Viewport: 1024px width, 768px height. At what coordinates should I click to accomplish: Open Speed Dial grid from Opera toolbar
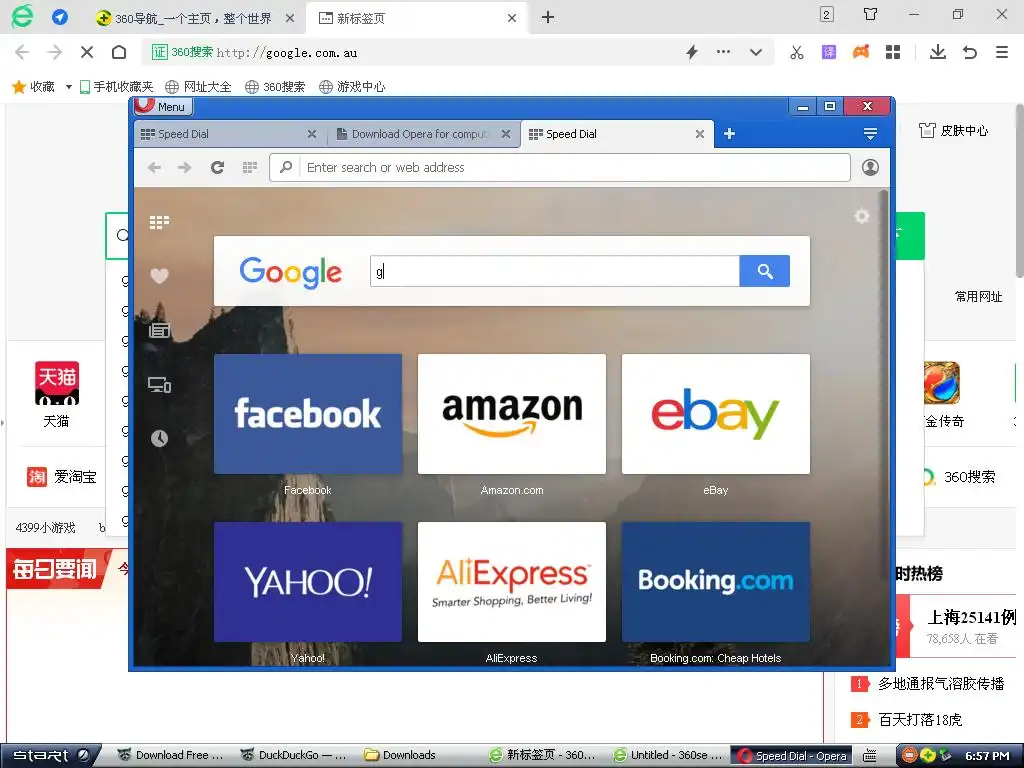(x=249, y=168)
